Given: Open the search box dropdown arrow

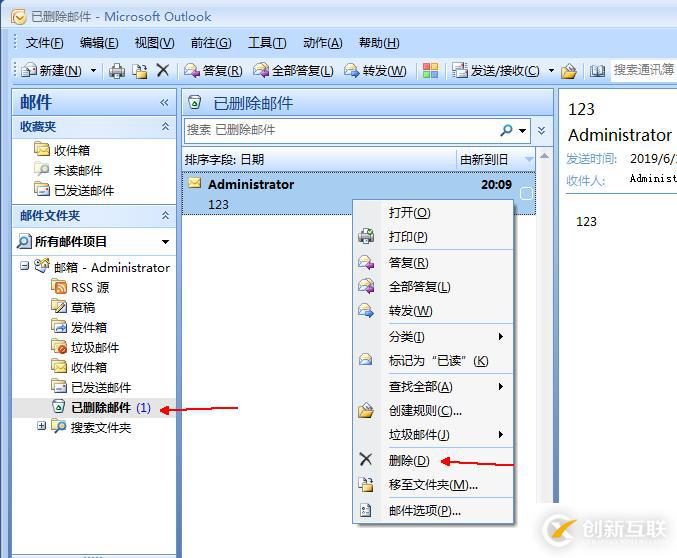Looking at the screenshot, I should coord(522,130).
